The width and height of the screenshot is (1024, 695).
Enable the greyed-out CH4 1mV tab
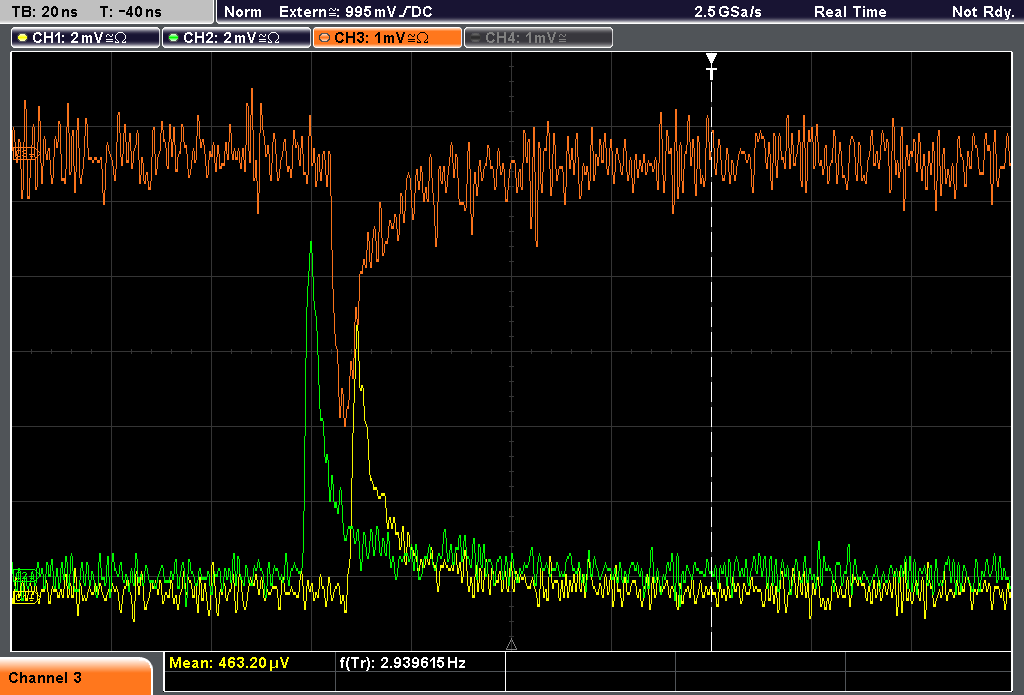[538, 38]
